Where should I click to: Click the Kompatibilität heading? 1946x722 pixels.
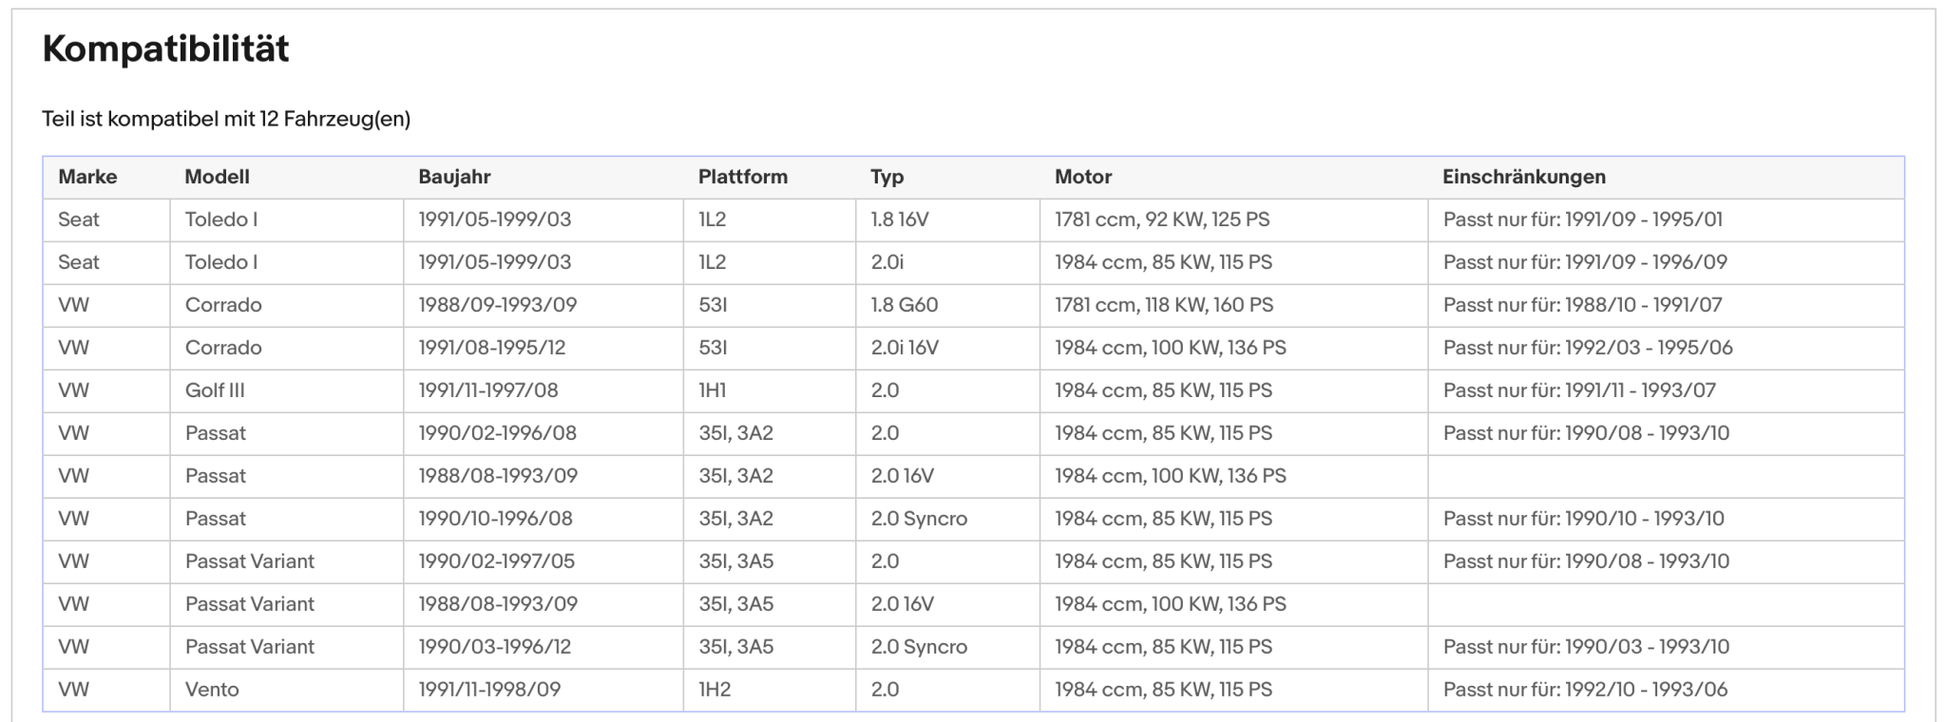coord(165,49)
